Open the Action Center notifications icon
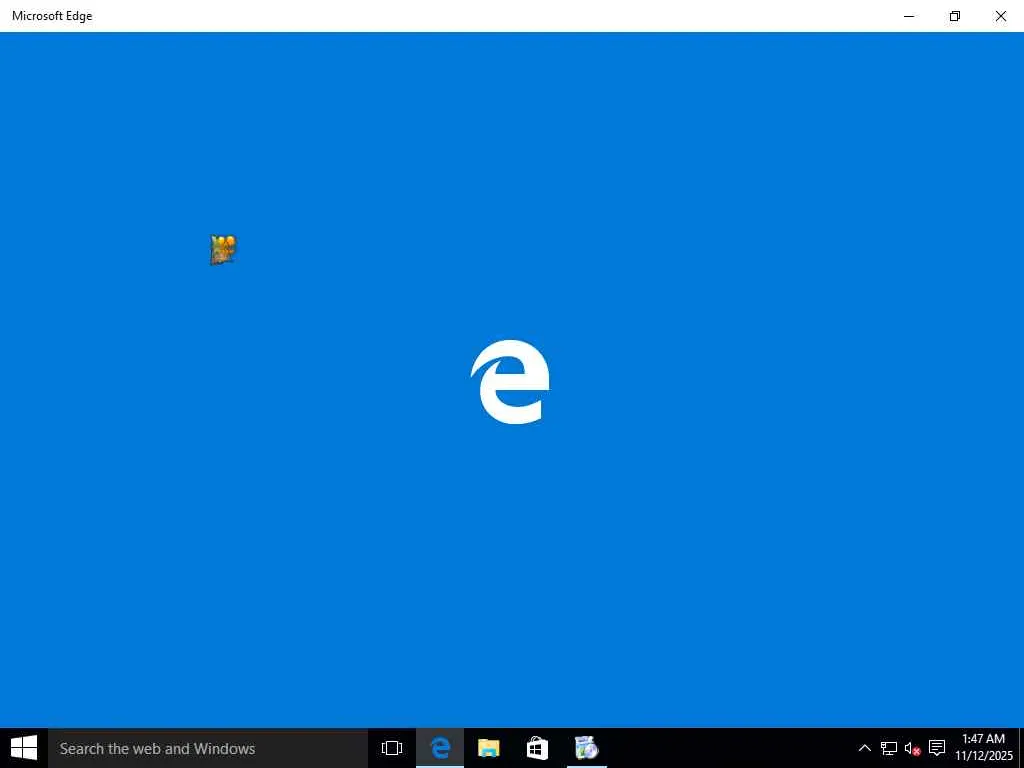The height and width of the screenshot is (768, 1024). tap(937, 748)
